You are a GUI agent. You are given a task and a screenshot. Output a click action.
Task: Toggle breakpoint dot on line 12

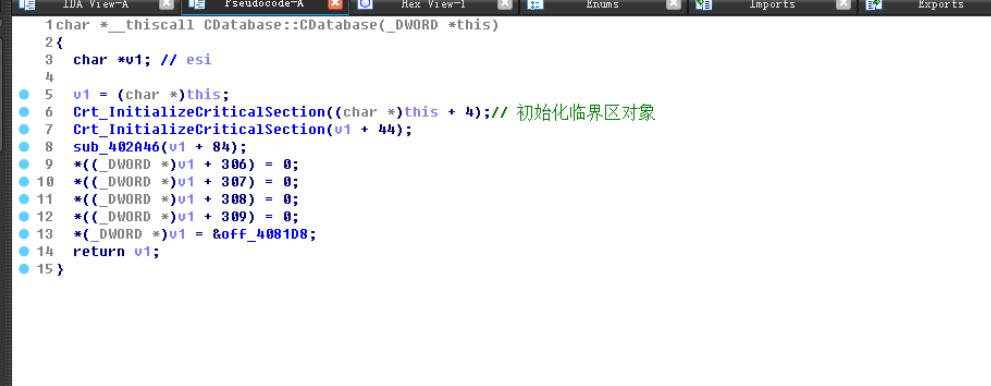[24, 217]
